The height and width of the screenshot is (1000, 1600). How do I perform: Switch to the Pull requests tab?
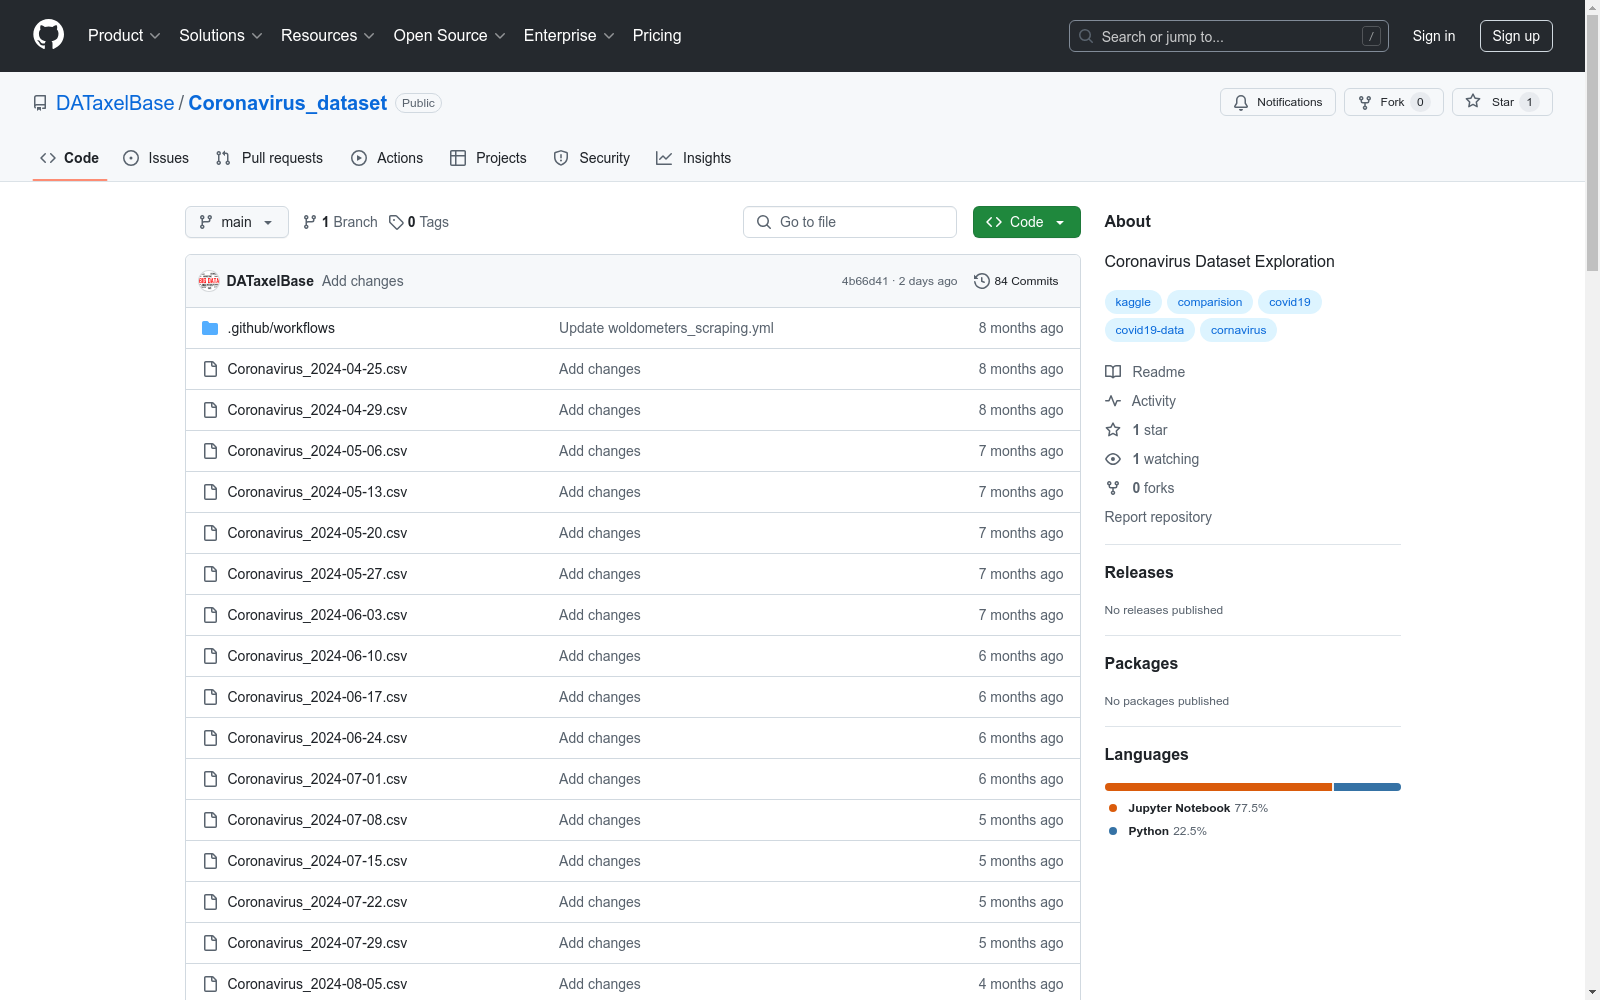(x=269, y=158)
